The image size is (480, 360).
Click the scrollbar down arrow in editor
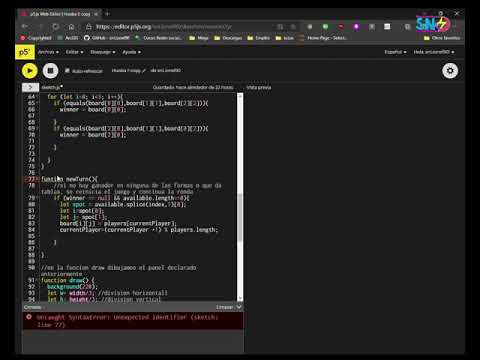[240, 298]
